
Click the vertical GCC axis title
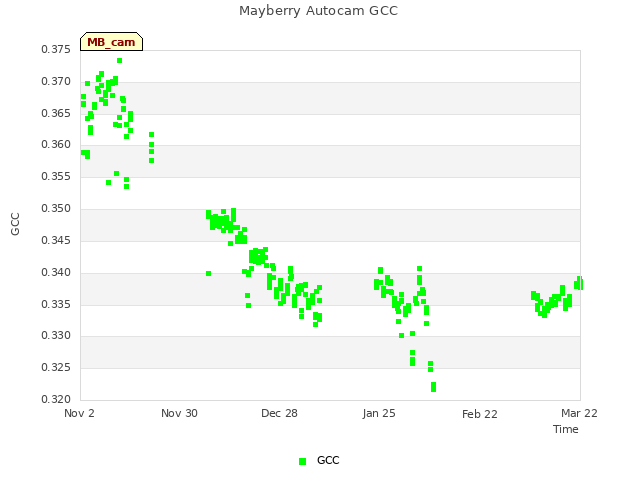point(15,224)
